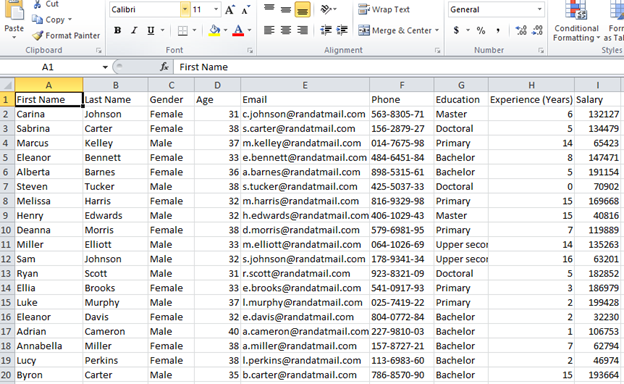Viewport: 624px width, 384px height.
Task: Increase font size with Grow Font icon
Action: pyautogui.click(x=230, y=10)
